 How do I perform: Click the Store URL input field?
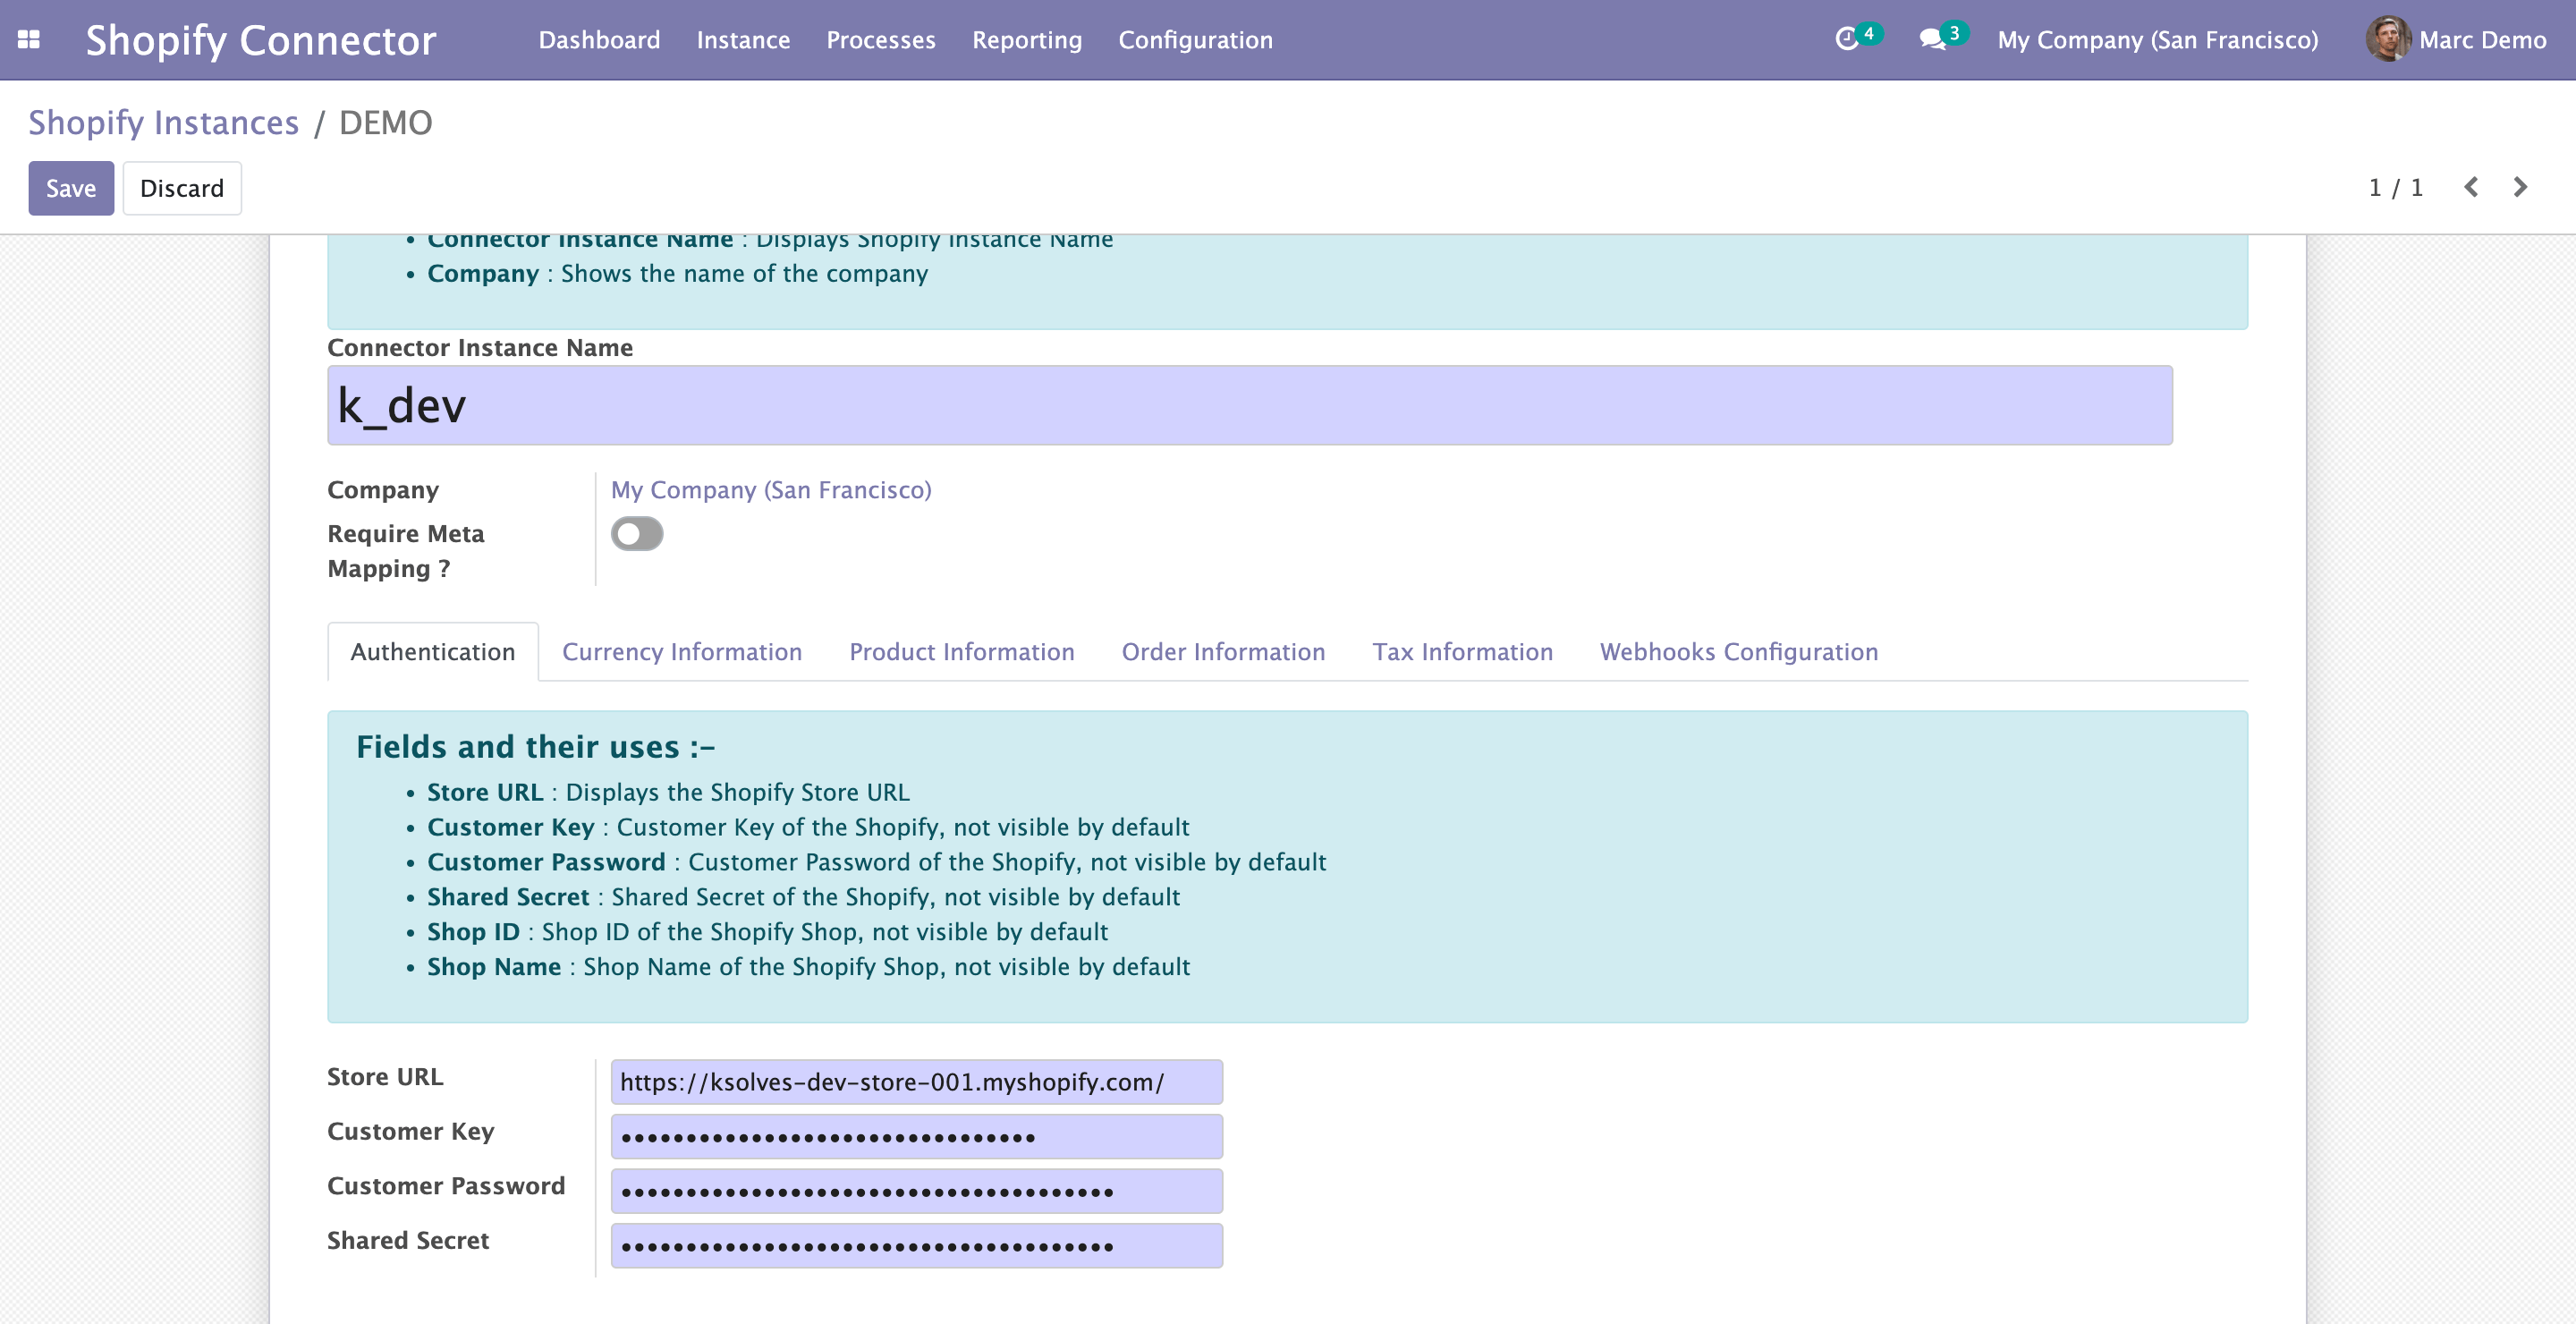(x=916, y=1082)
